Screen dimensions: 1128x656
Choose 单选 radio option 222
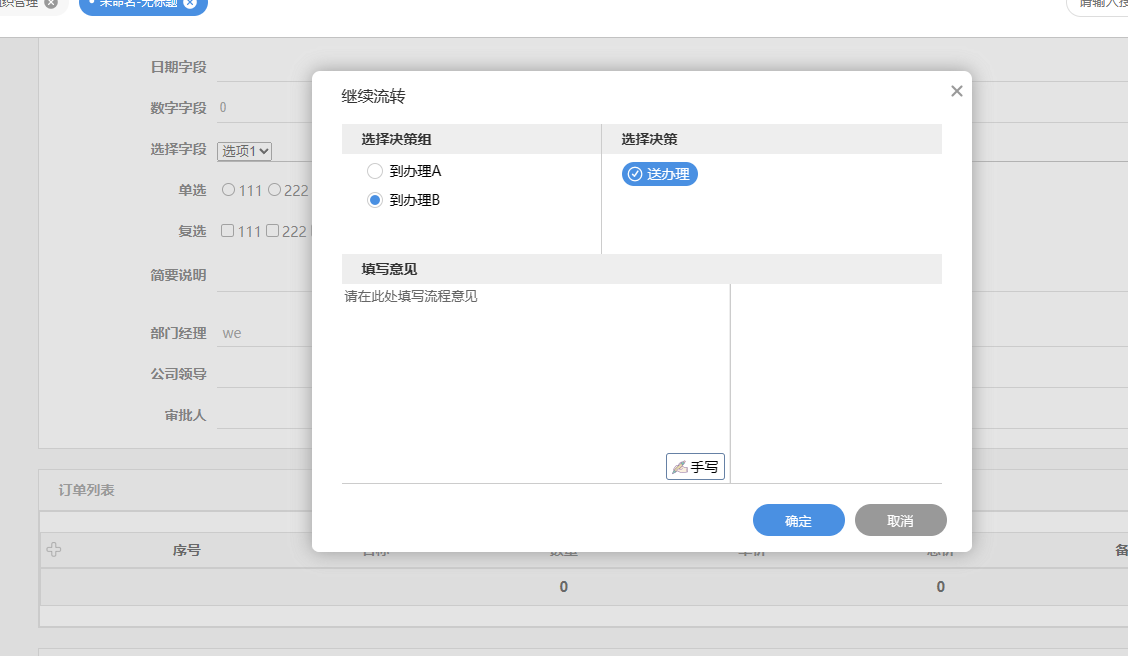tap(274, 189)
